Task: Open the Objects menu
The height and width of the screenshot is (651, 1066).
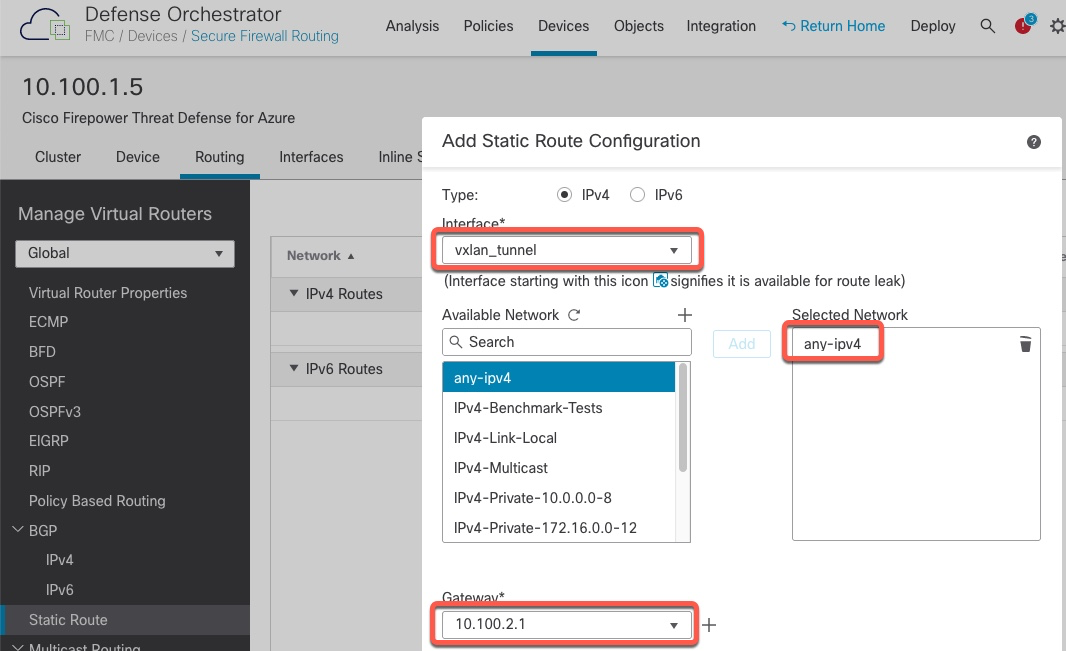Action: tap(638, 26)
